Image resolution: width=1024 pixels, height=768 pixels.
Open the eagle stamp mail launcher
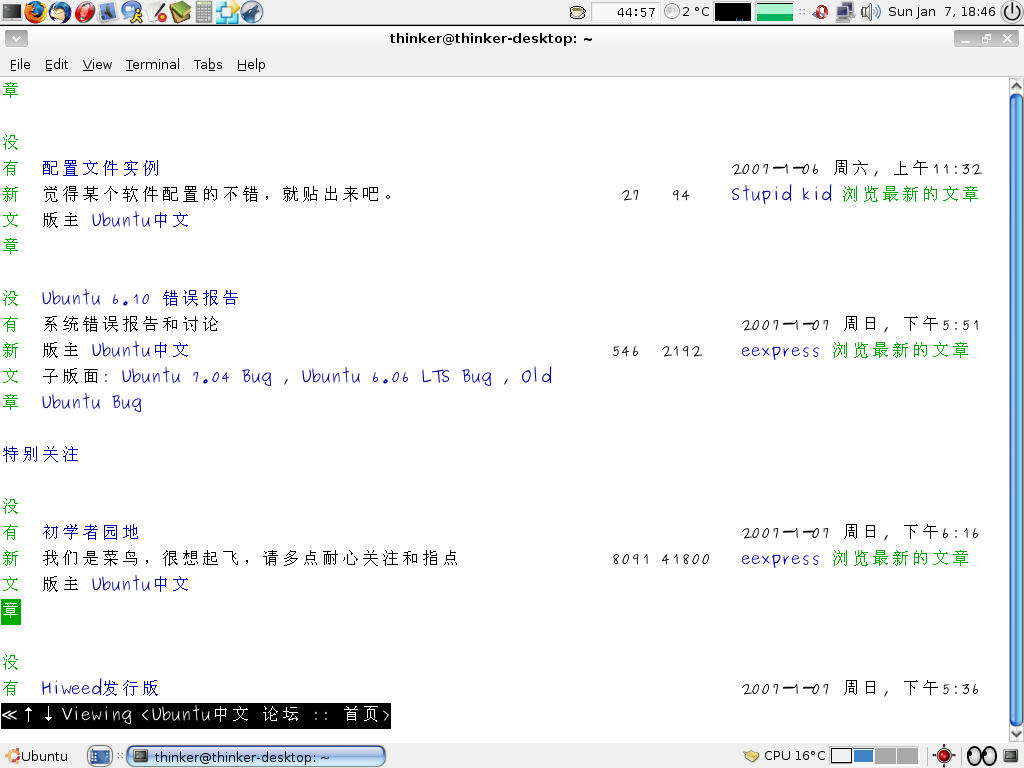point(107,11)
